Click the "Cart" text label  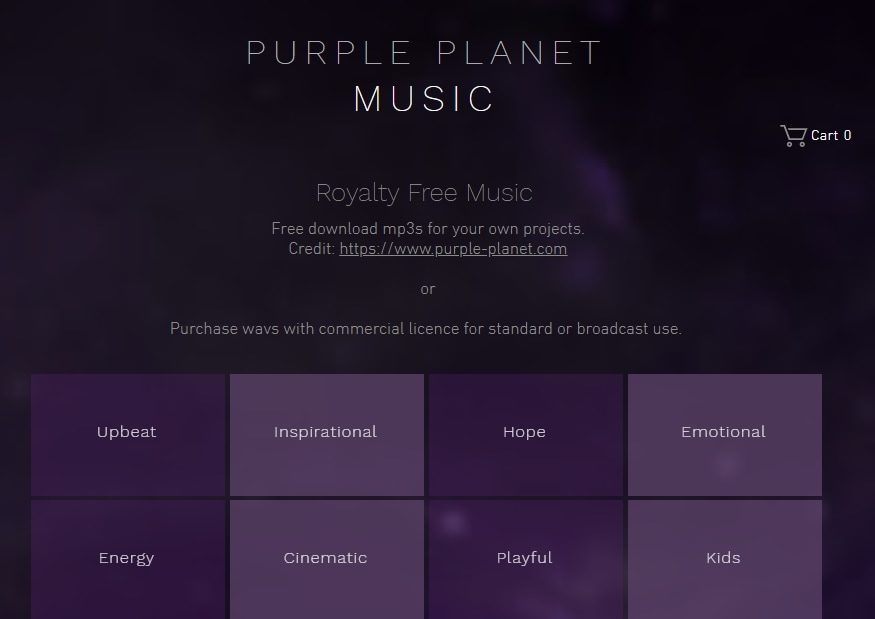[x=825, y=135]
